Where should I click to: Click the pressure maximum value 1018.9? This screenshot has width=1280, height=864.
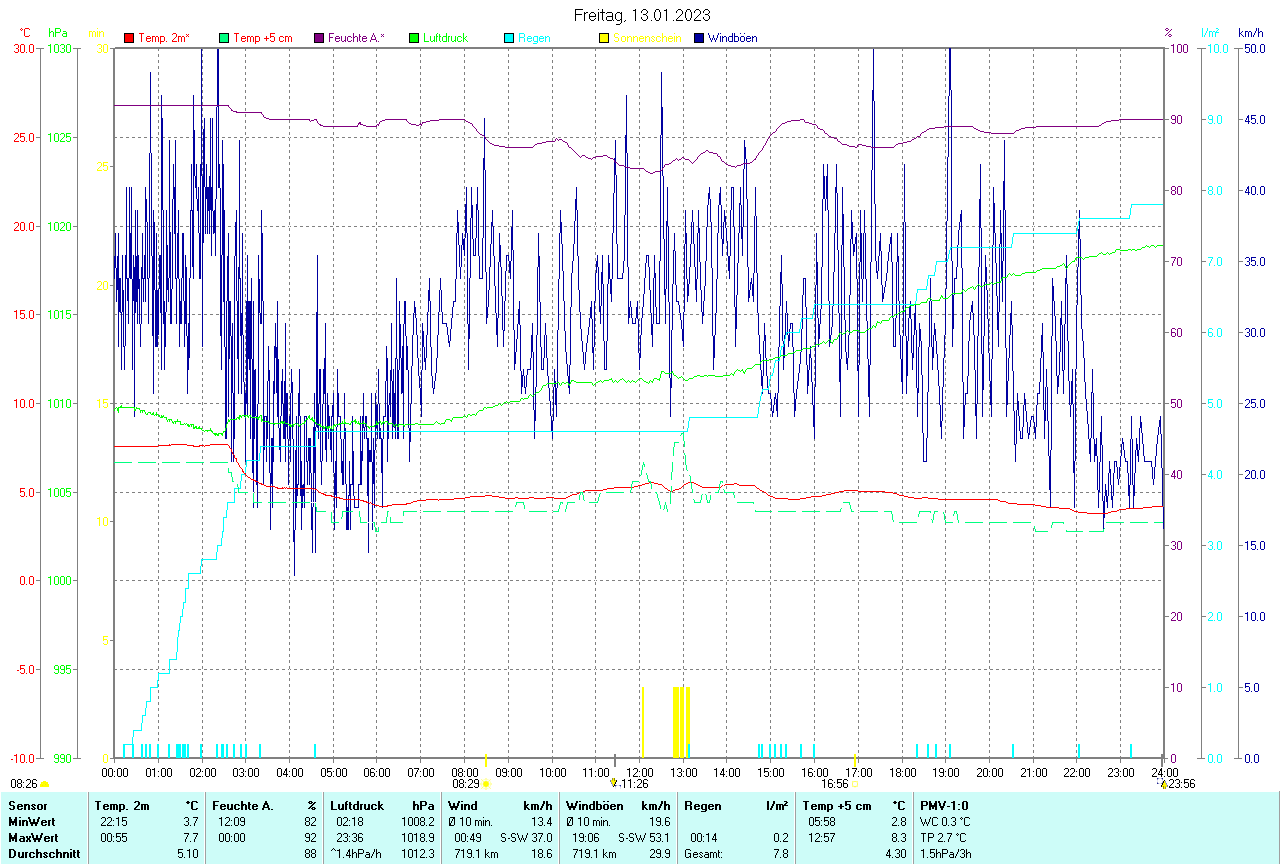point(418,838)
